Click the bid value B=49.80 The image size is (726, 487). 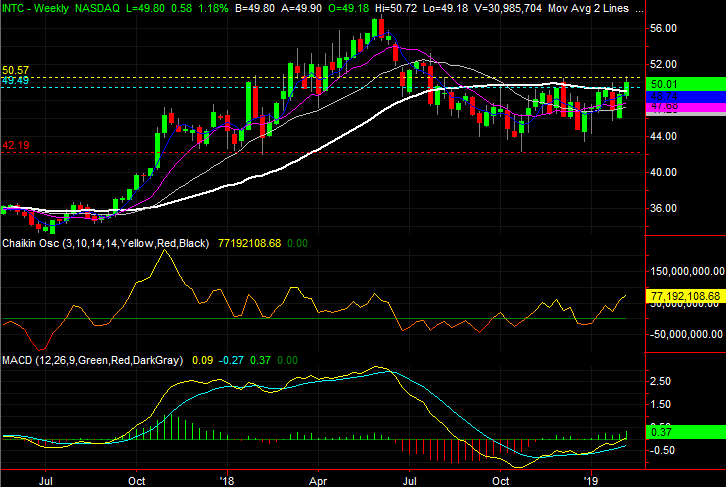(x=255, y=8)
